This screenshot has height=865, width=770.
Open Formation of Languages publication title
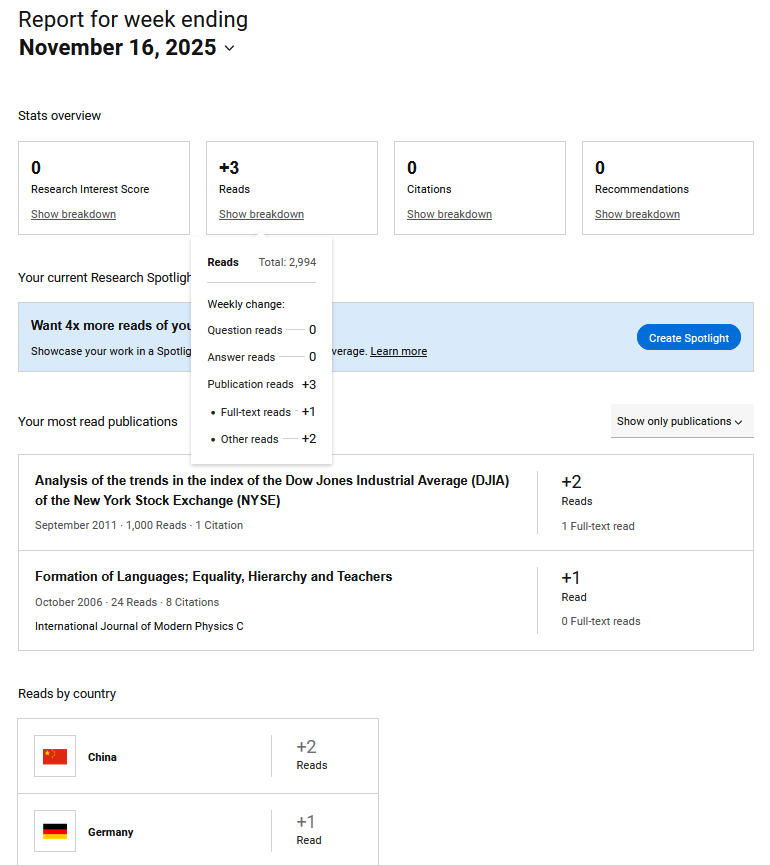[213, 576]
